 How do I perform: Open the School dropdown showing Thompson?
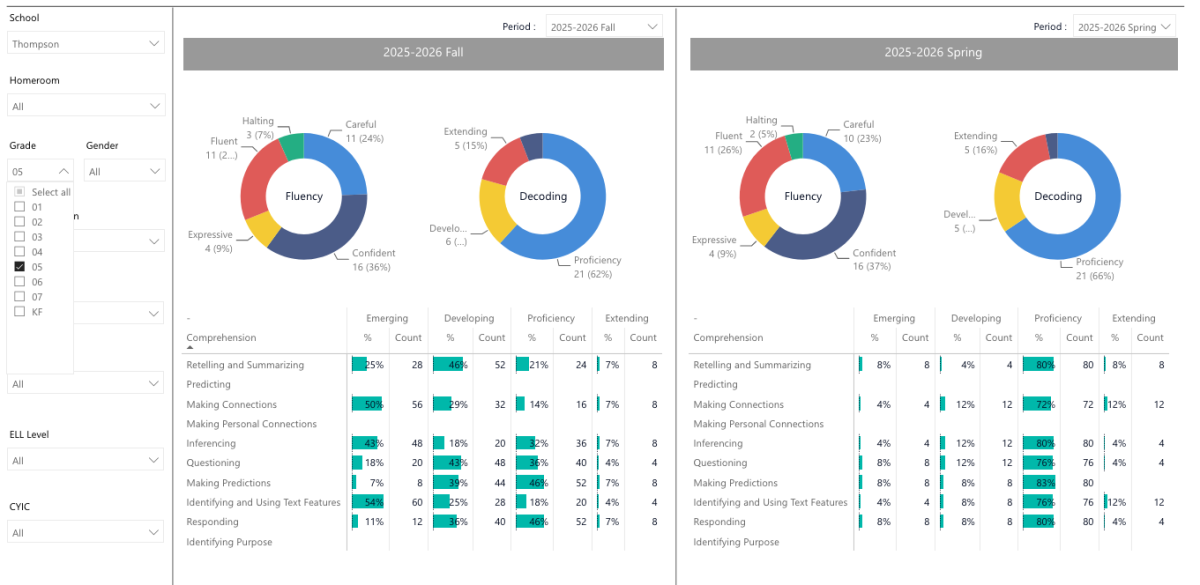(86, 43)
